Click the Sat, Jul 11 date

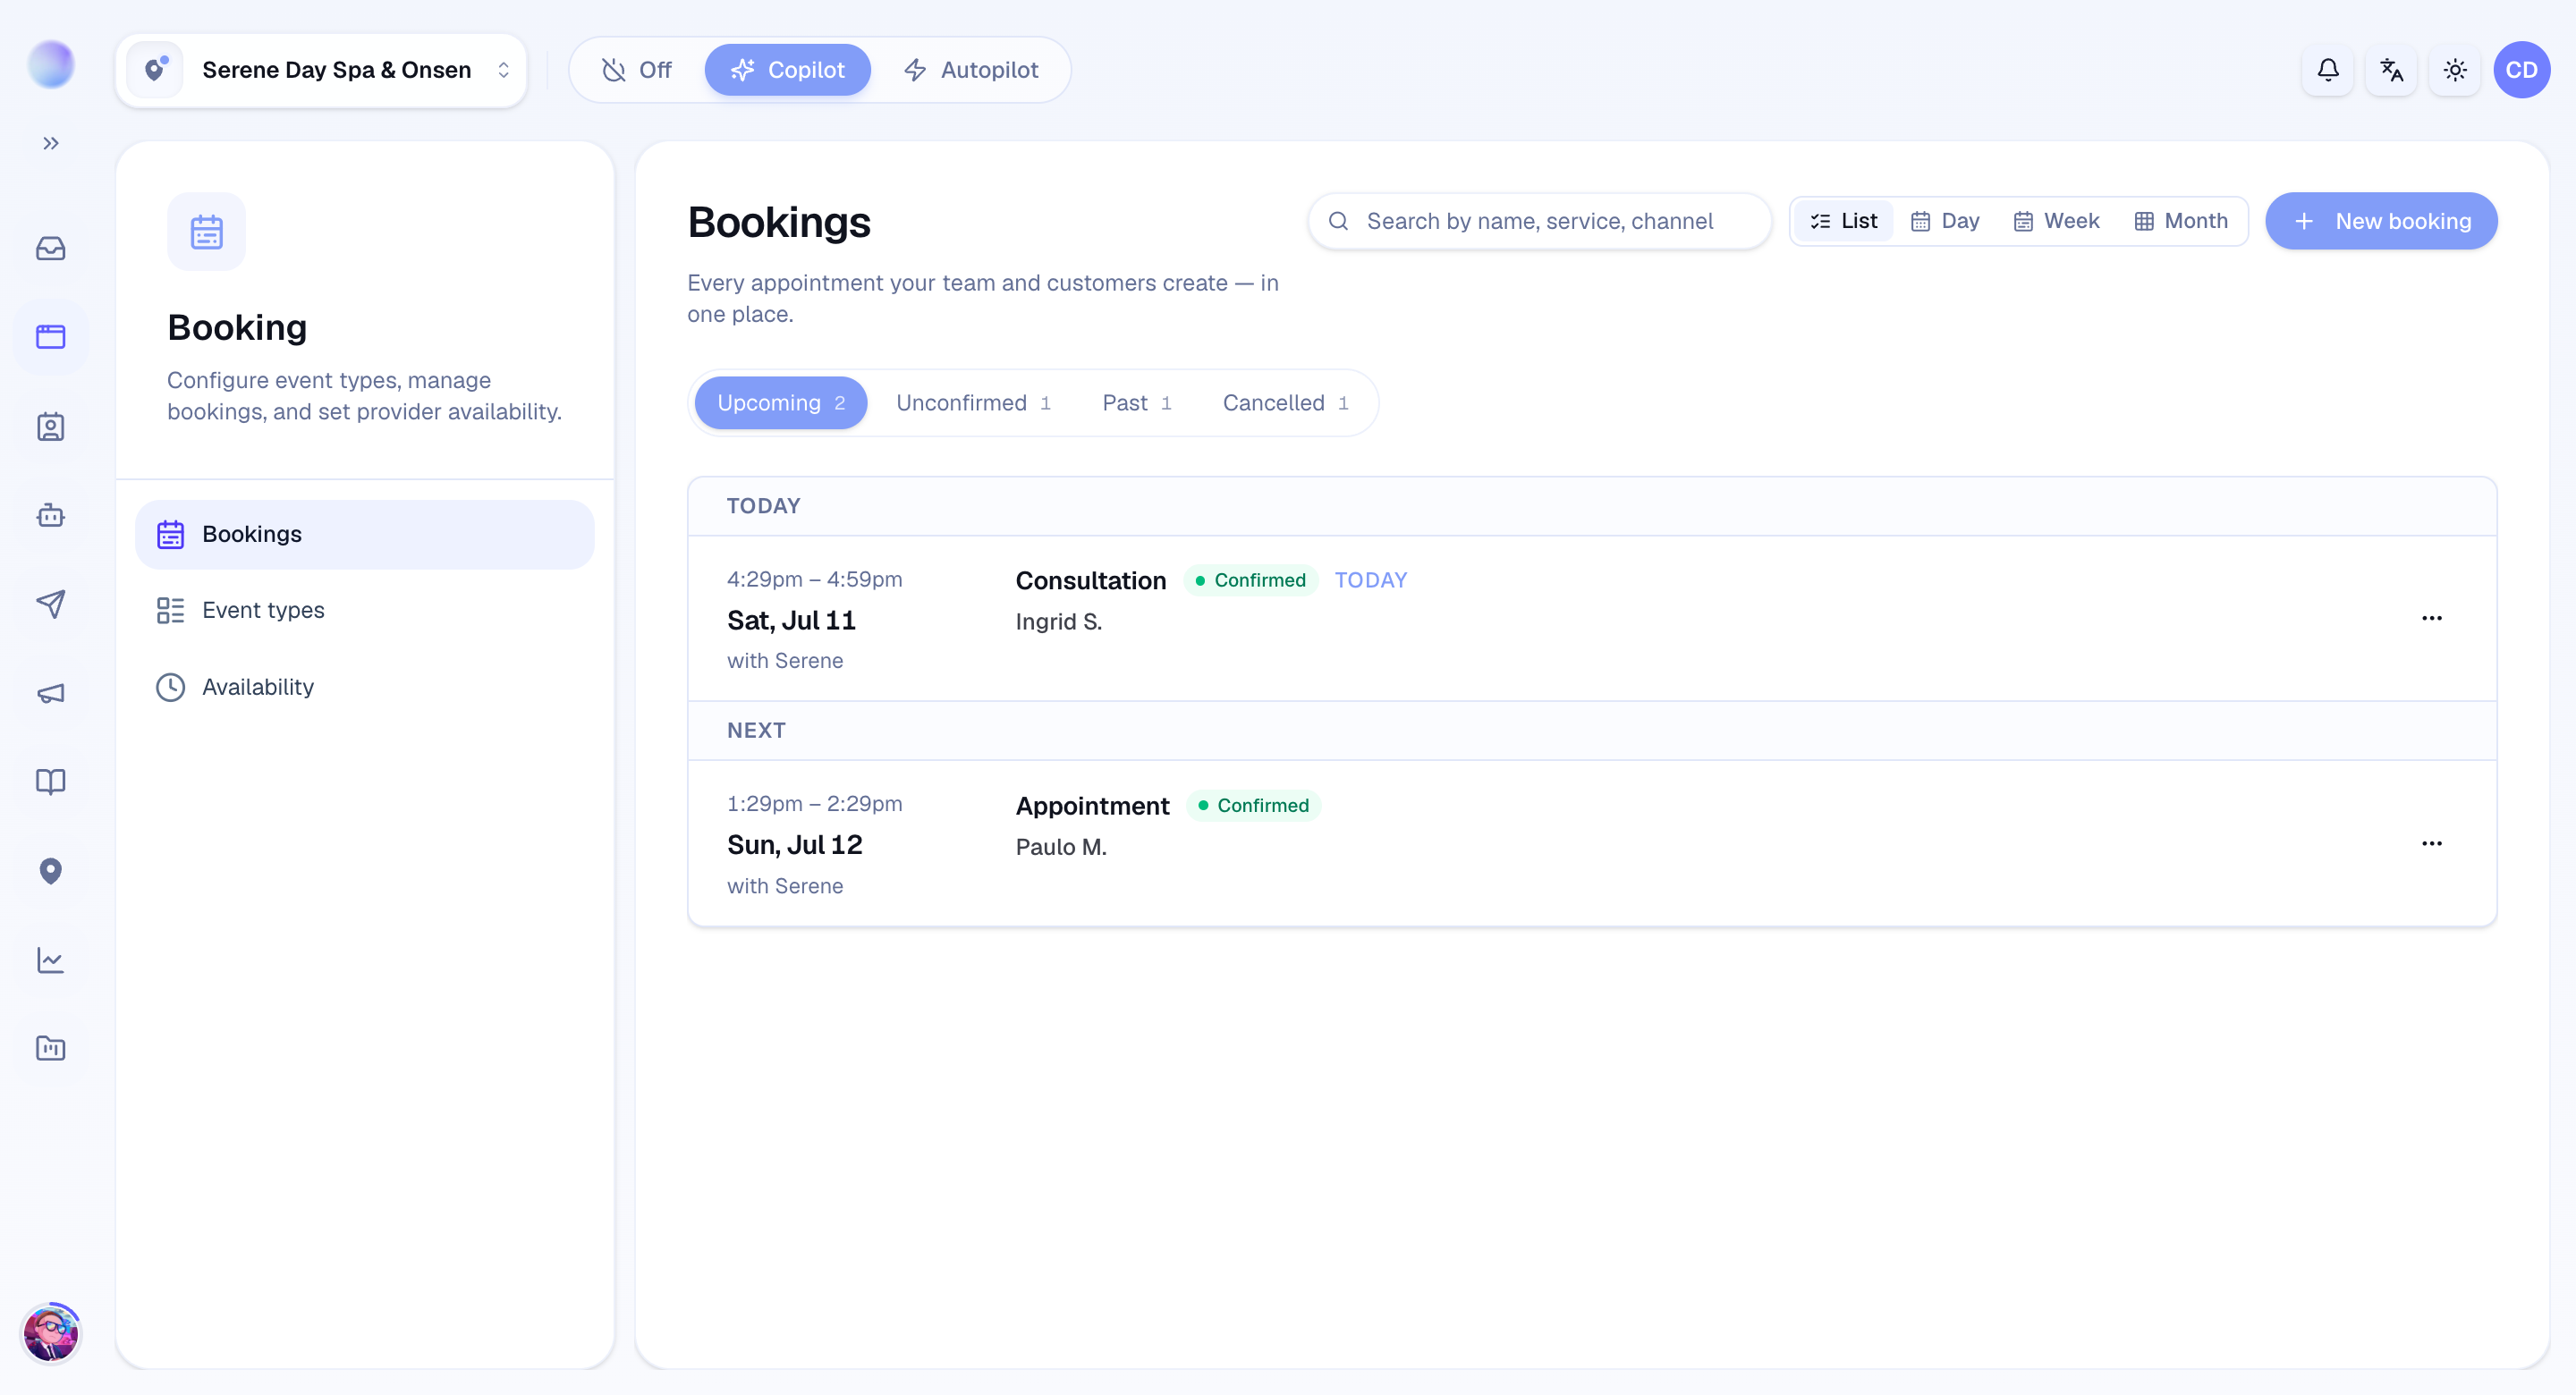[791, 620]
